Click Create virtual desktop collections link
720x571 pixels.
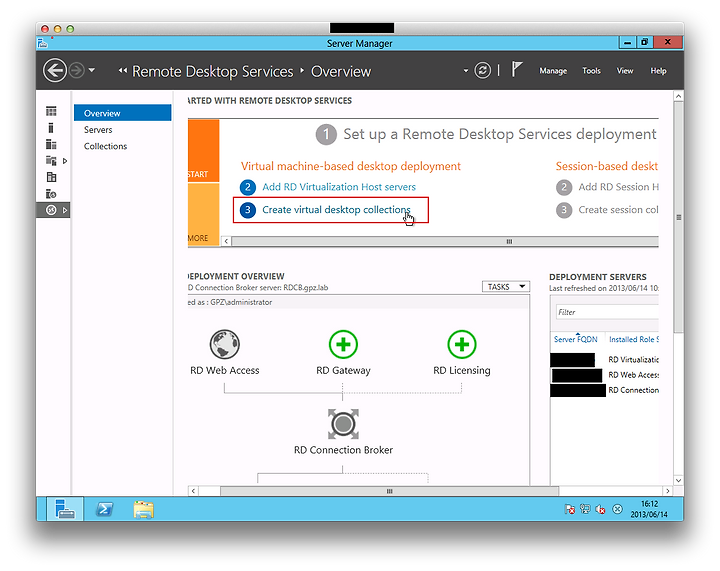(336, 210)
